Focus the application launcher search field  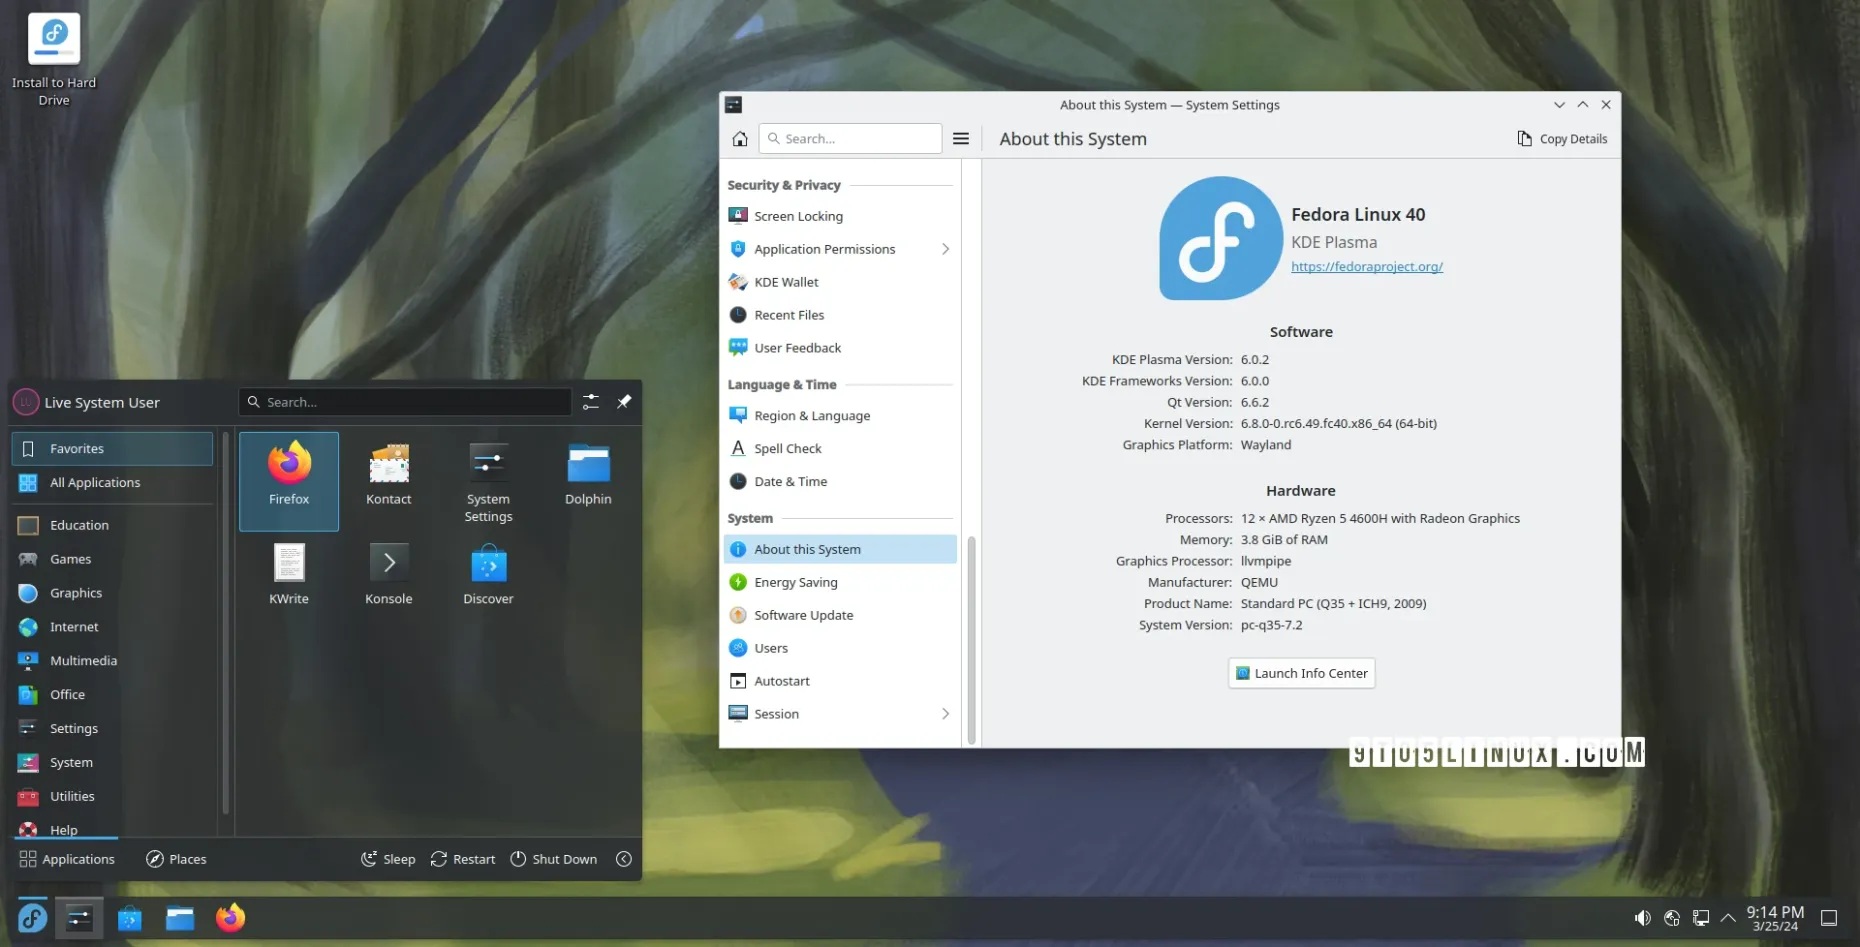pyautogui.click(x=405, y=402)
